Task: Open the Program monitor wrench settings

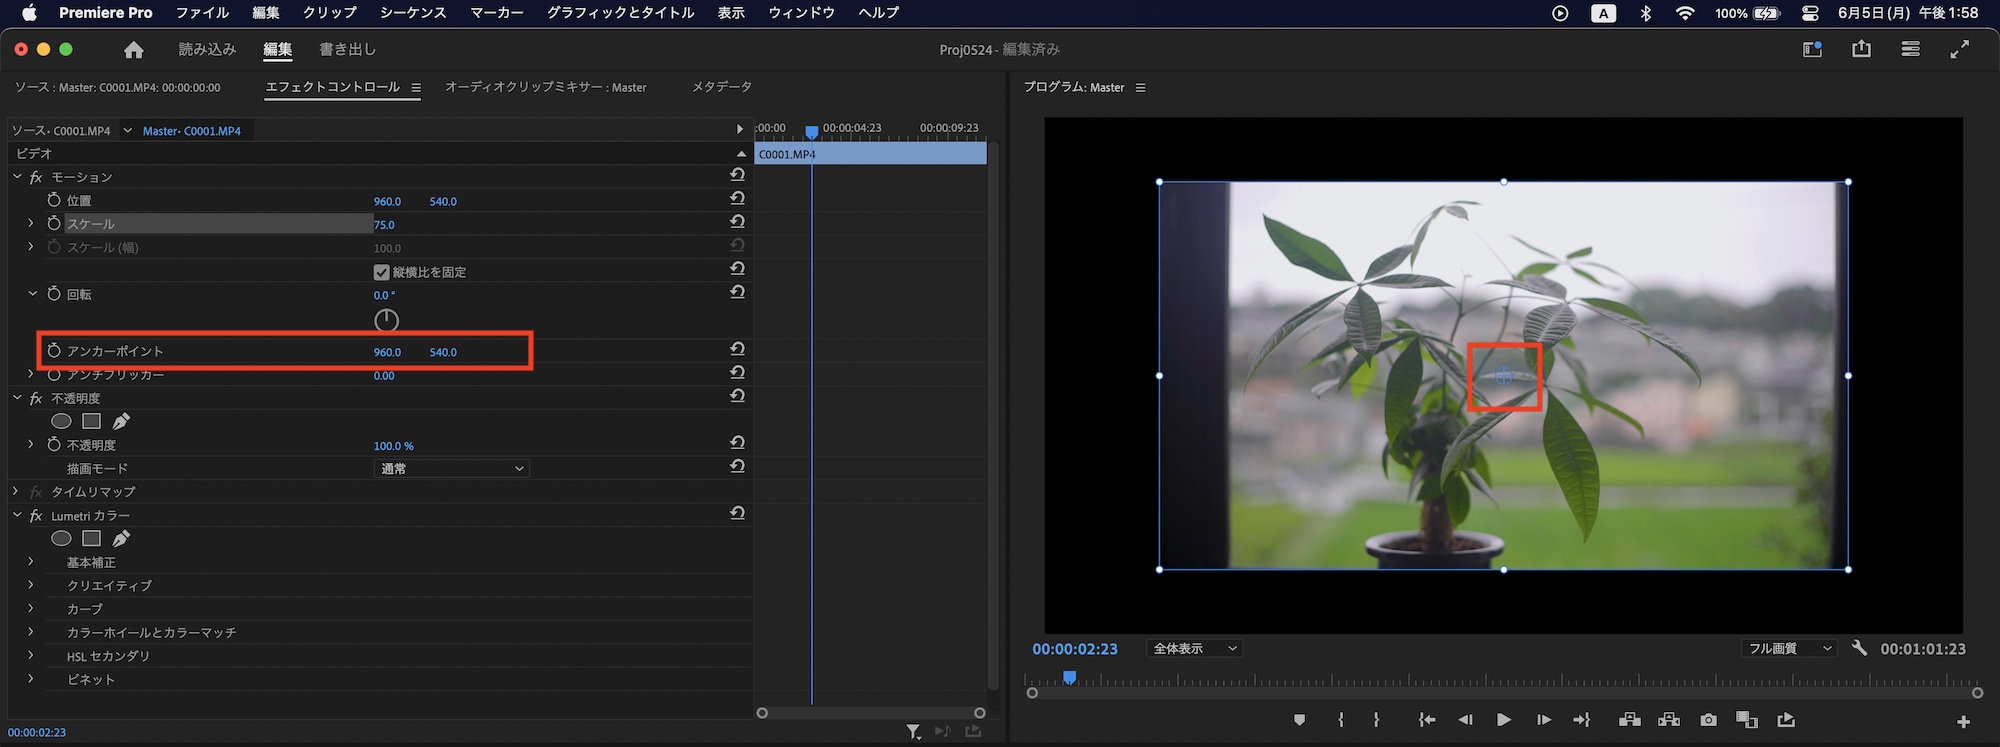Action: tap(1859, 648)
